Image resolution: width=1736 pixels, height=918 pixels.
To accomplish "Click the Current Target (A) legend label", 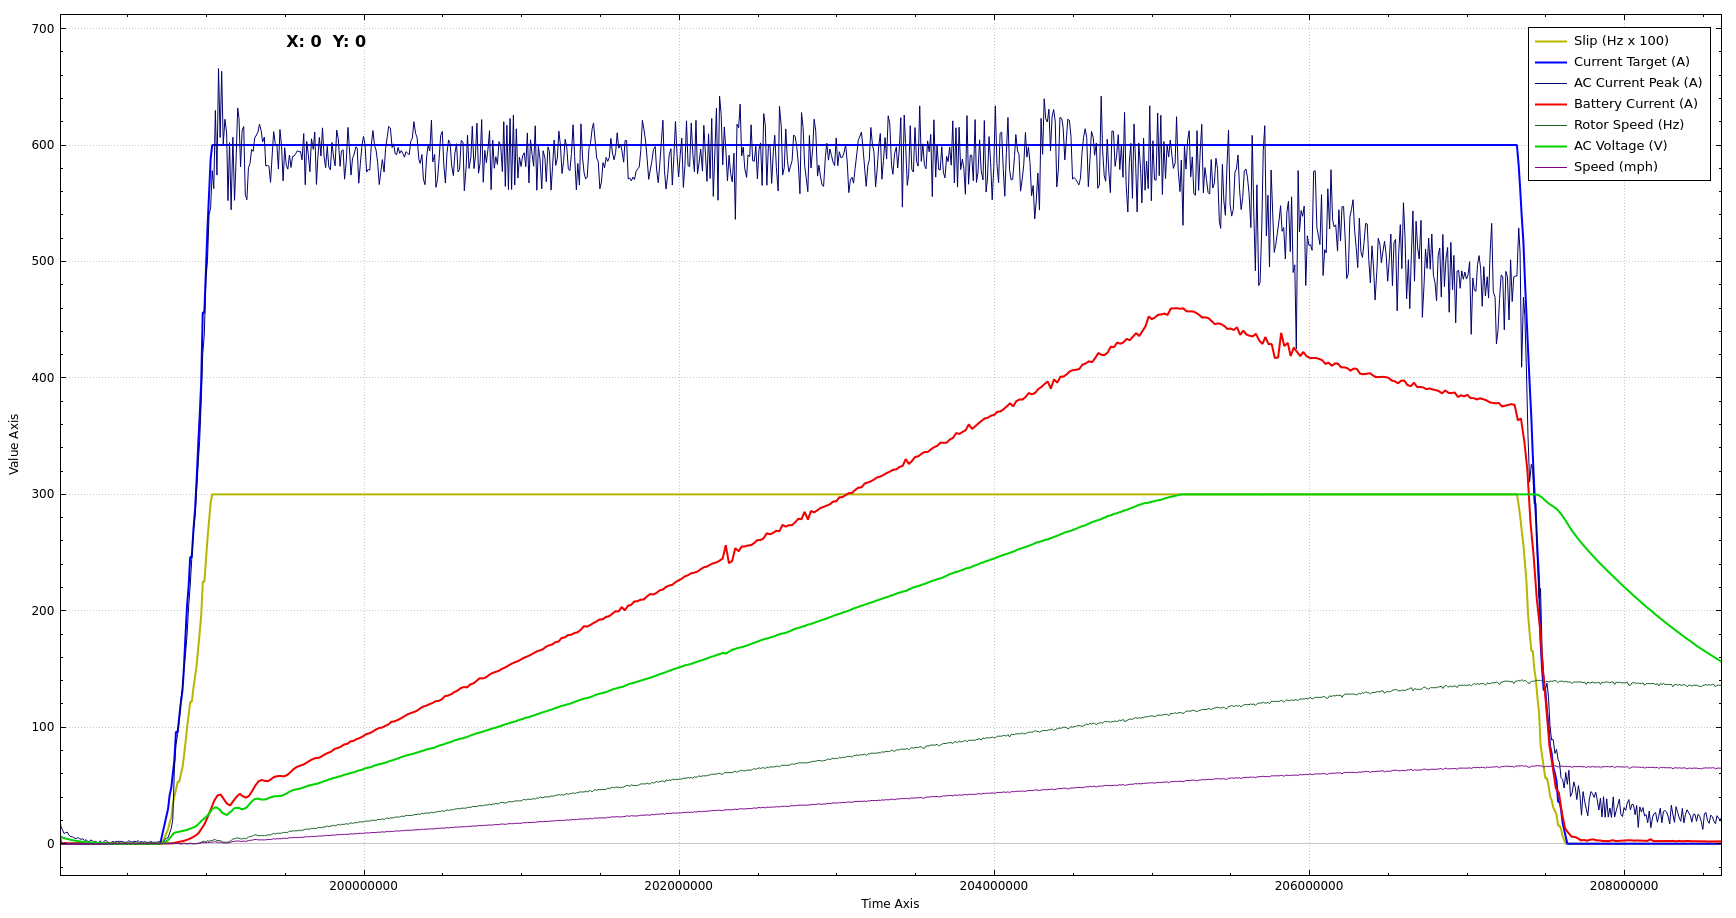I will point(1632,62).
